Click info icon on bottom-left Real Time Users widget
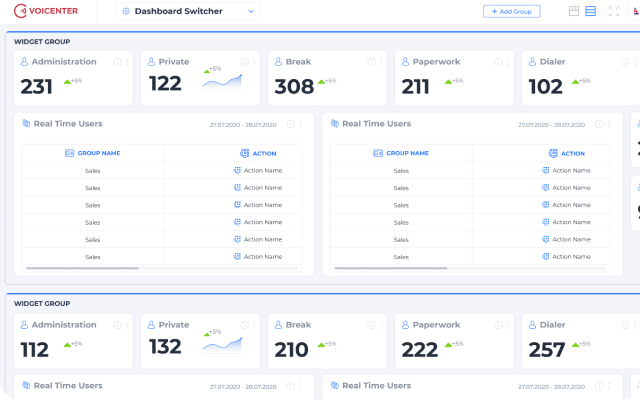Screen dimensions: 640x400 pos(290,386)
